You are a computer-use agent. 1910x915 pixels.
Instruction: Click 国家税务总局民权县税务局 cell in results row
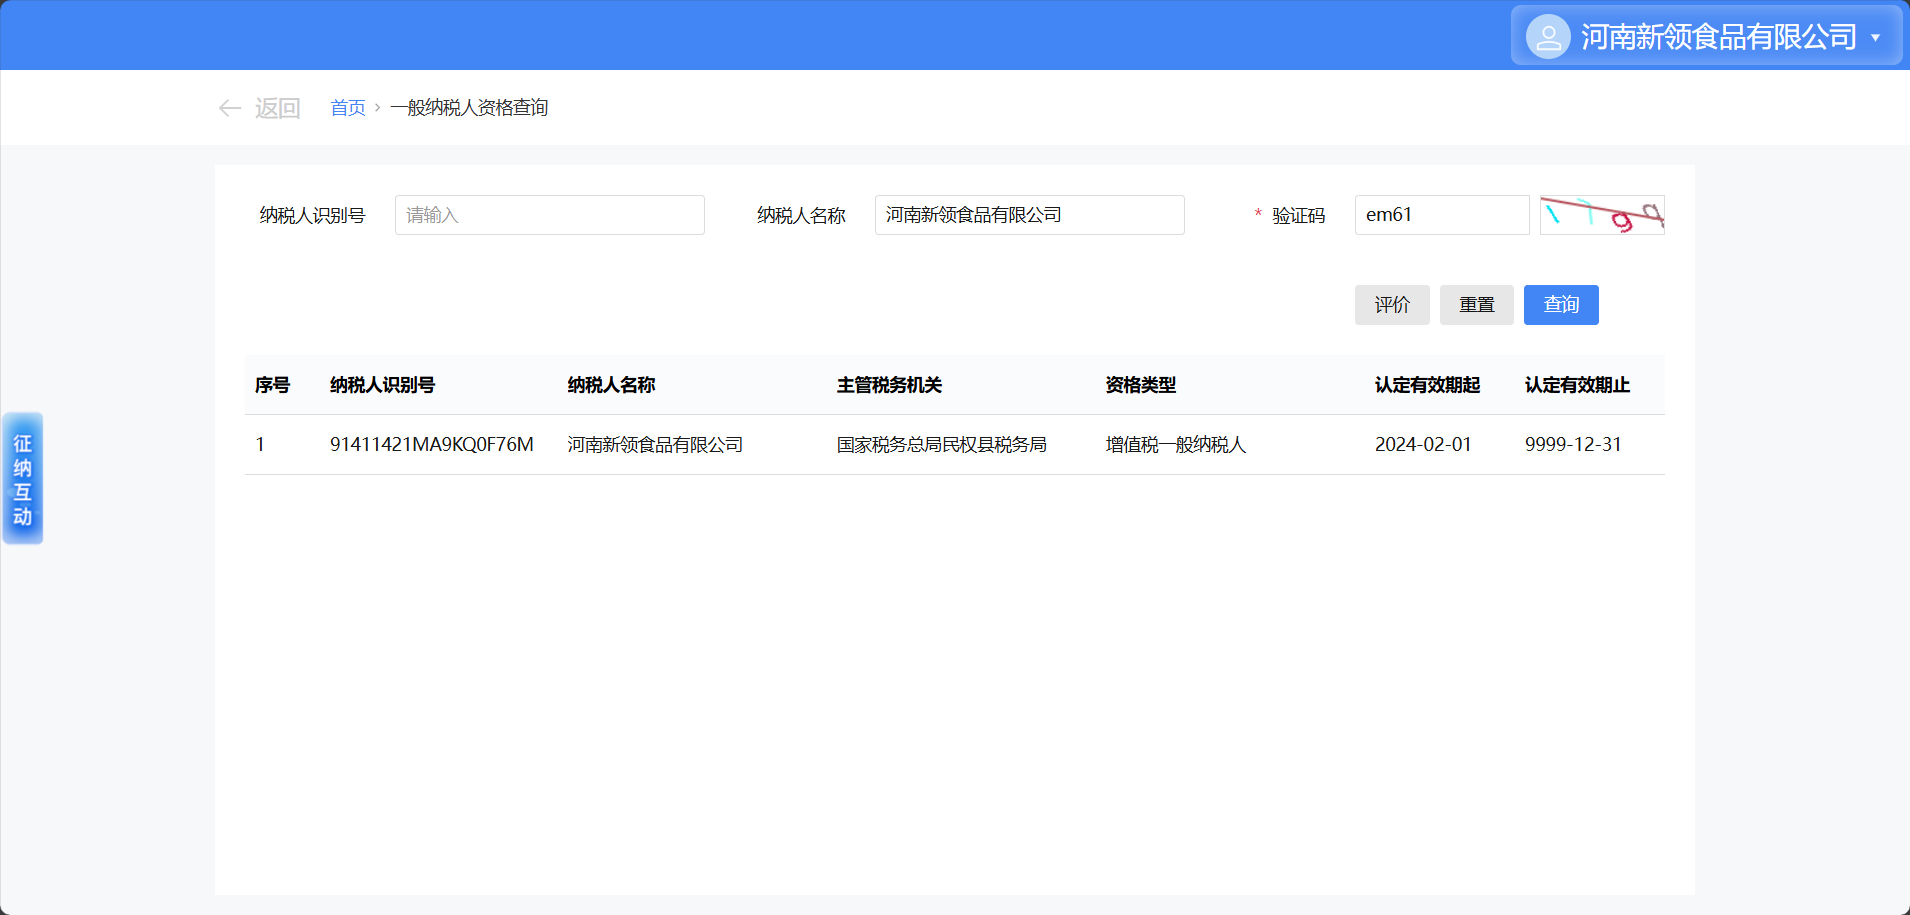941,445
